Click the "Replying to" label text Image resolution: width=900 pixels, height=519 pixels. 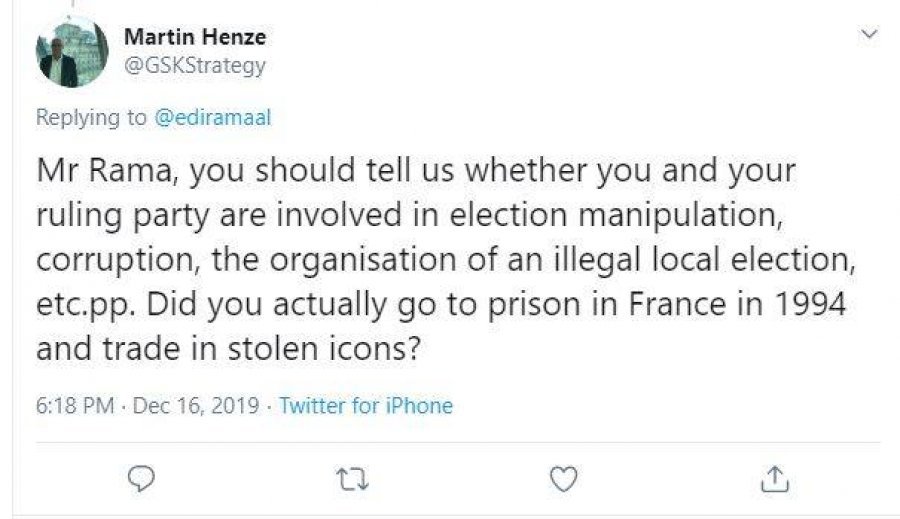91,117
